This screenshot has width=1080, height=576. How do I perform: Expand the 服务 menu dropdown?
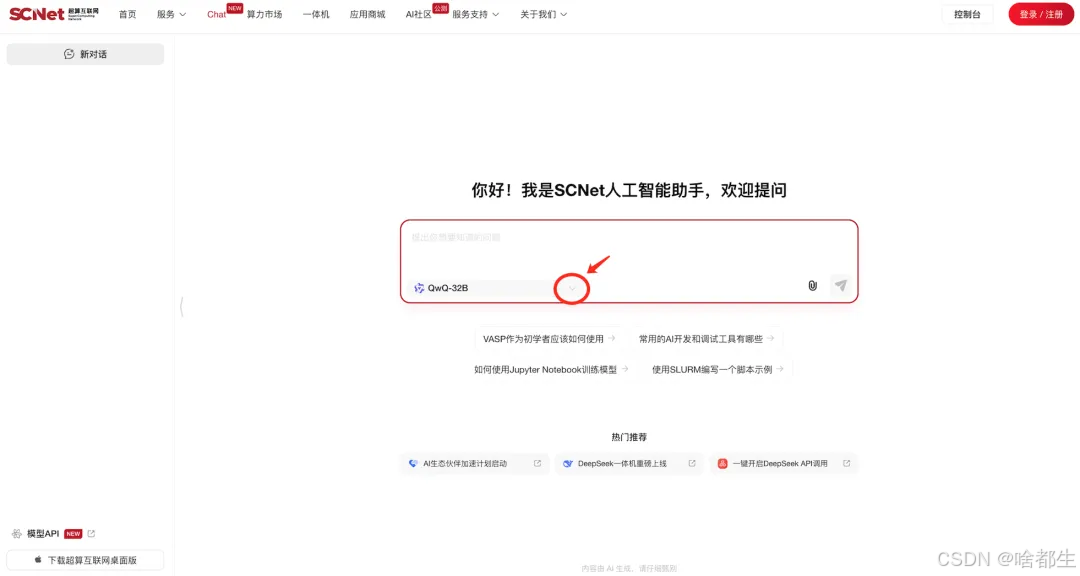pos(183,14)
